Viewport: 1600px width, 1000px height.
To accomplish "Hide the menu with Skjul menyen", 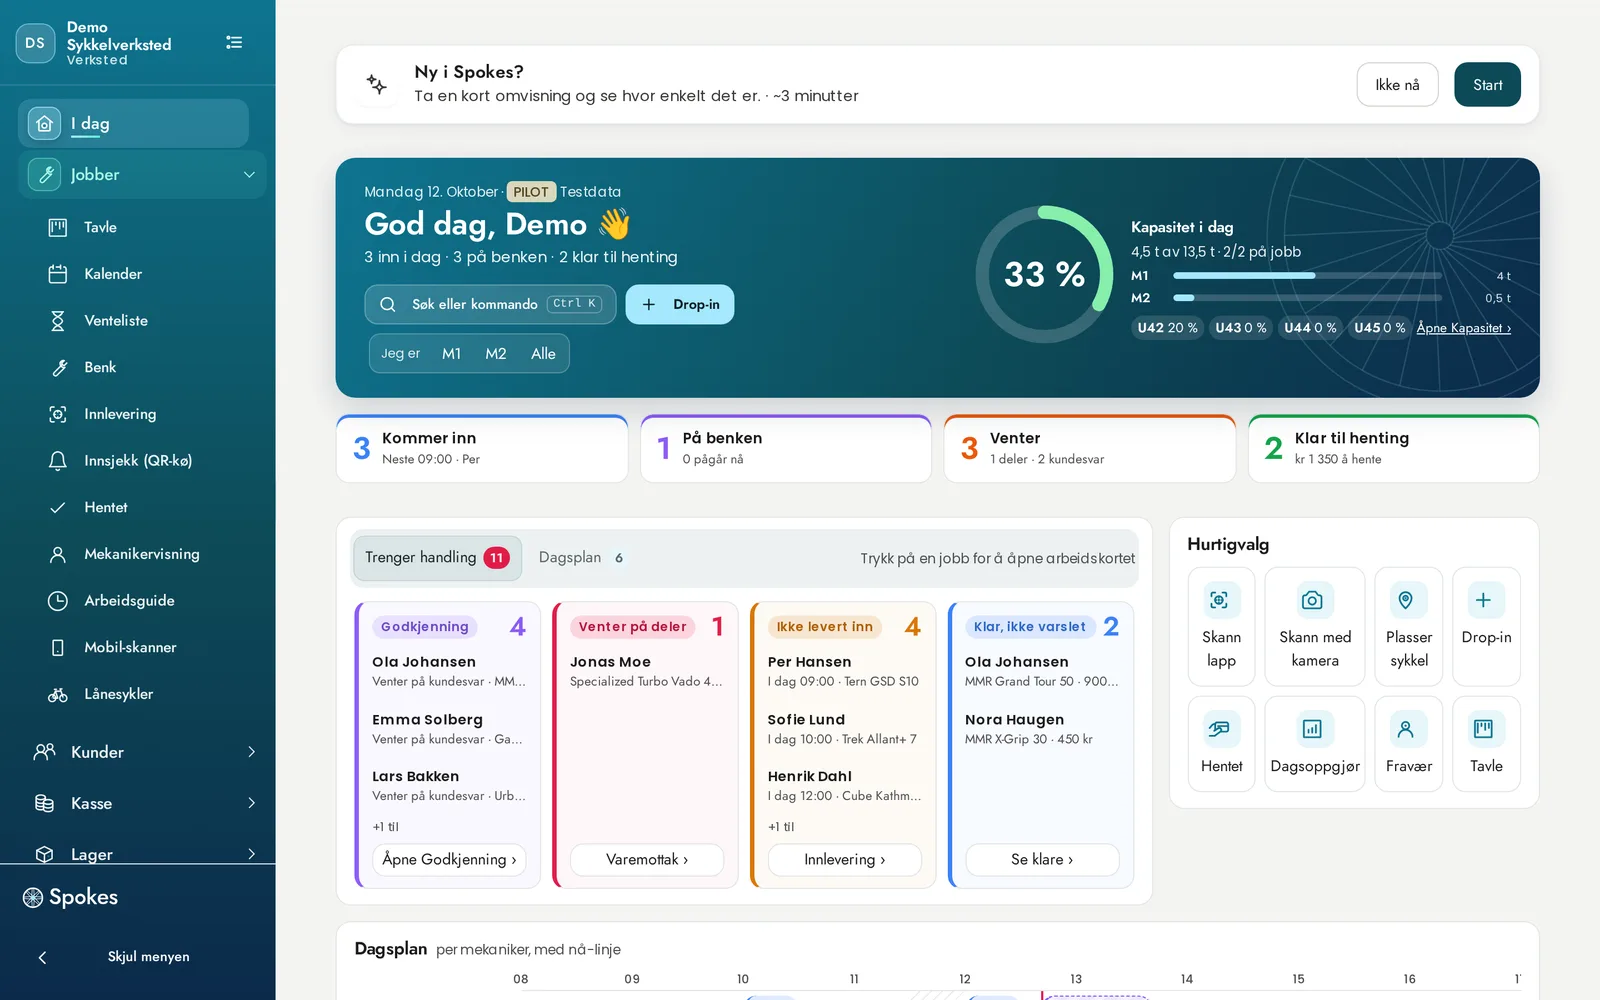I will (x=138, y=957).
